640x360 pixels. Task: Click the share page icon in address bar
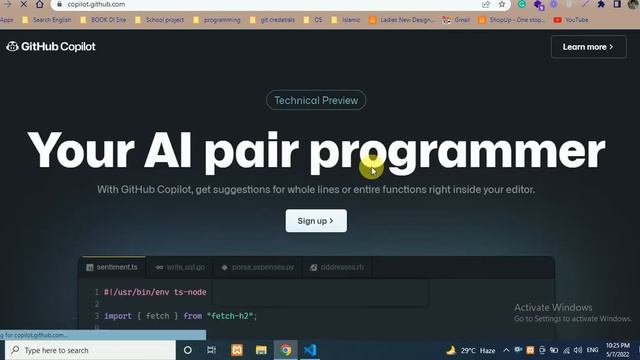pos(486,4)
